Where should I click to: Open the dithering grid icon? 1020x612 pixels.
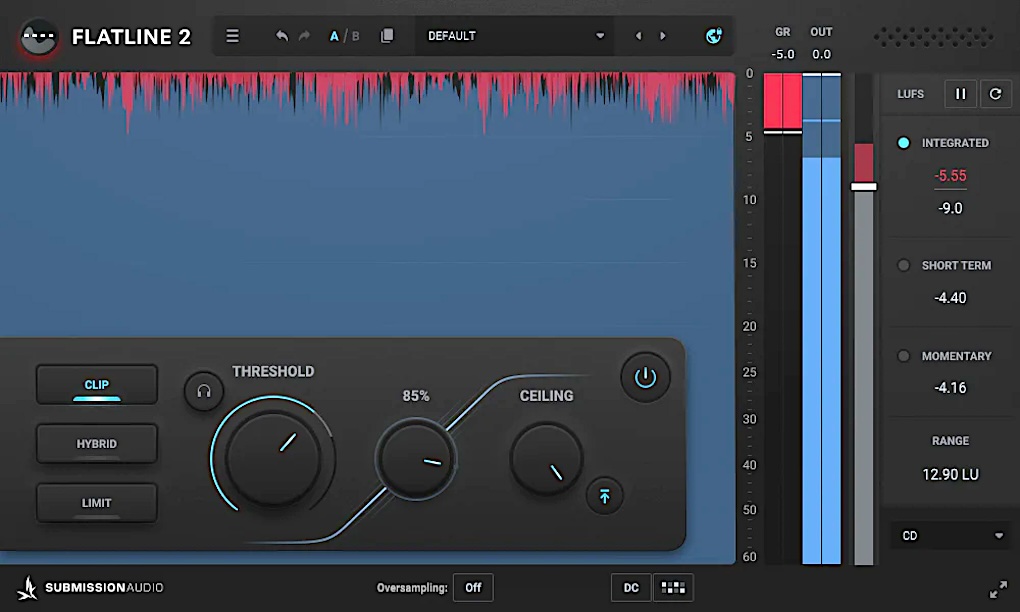tap(672, 587)
